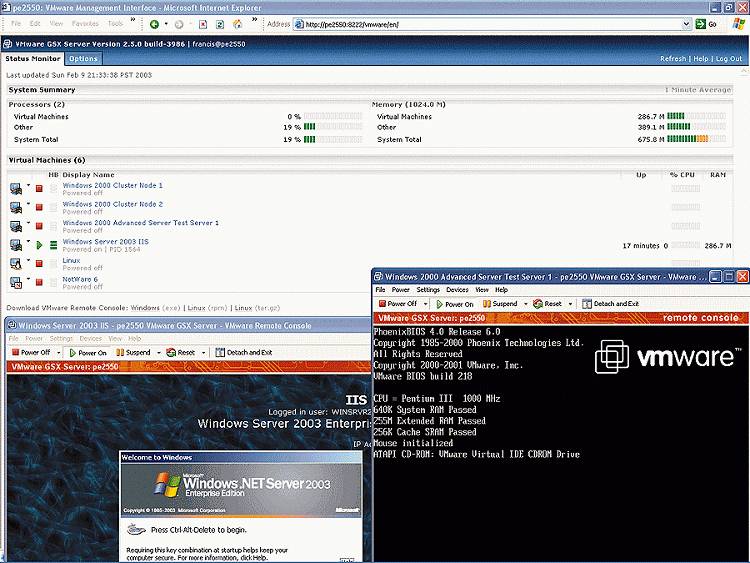Open IE Favorites menu

click(x=85, y=23)
